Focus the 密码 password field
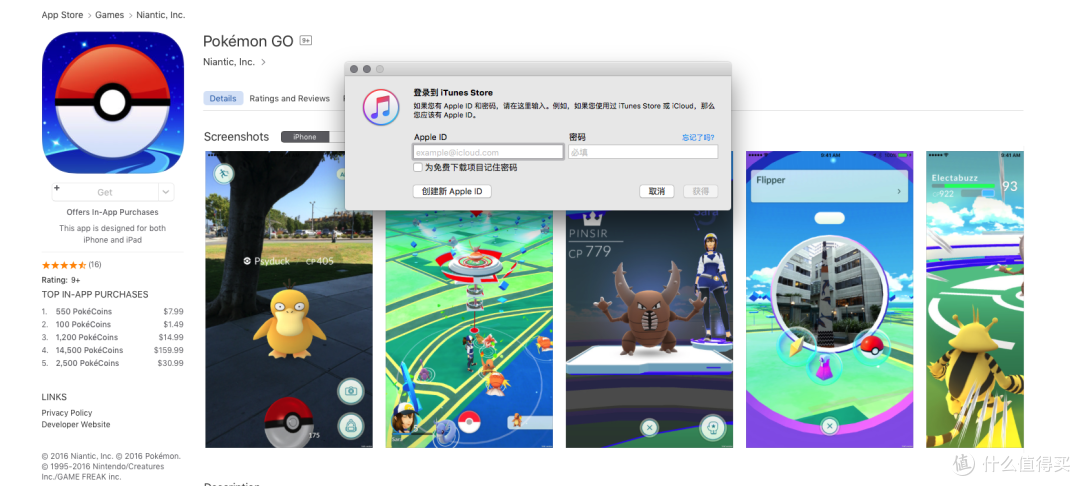 [x=643, y=152]
